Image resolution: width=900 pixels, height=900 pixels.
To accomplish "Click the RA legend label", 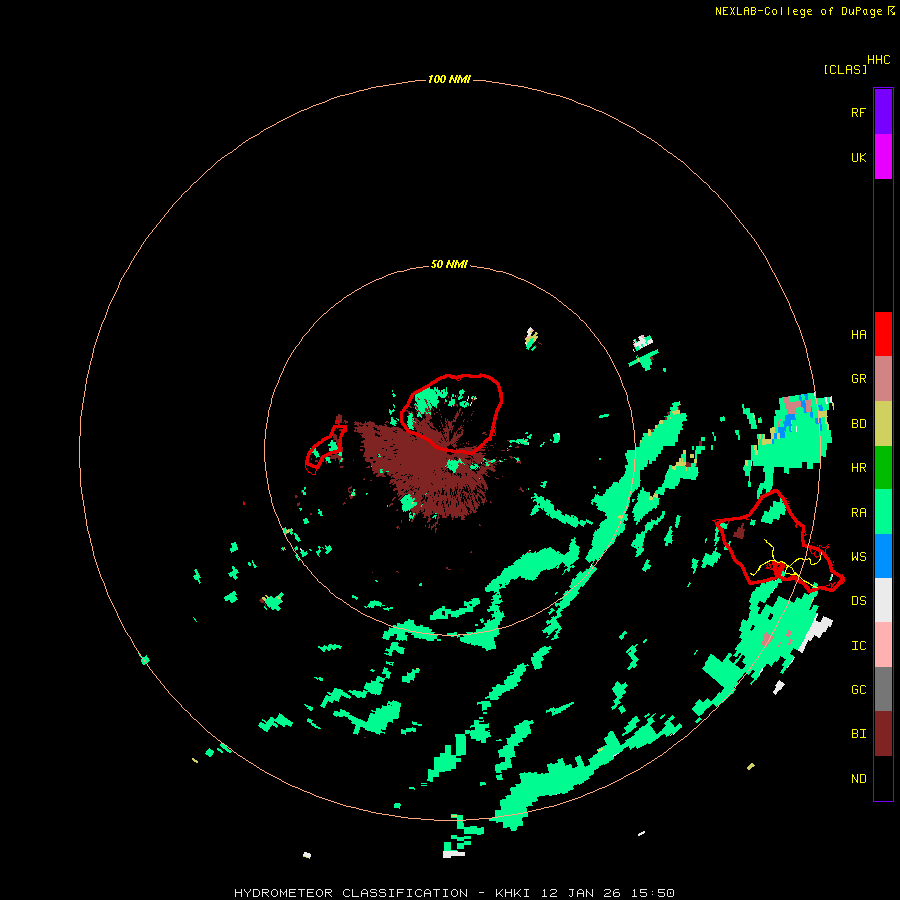I will (858, 512).
